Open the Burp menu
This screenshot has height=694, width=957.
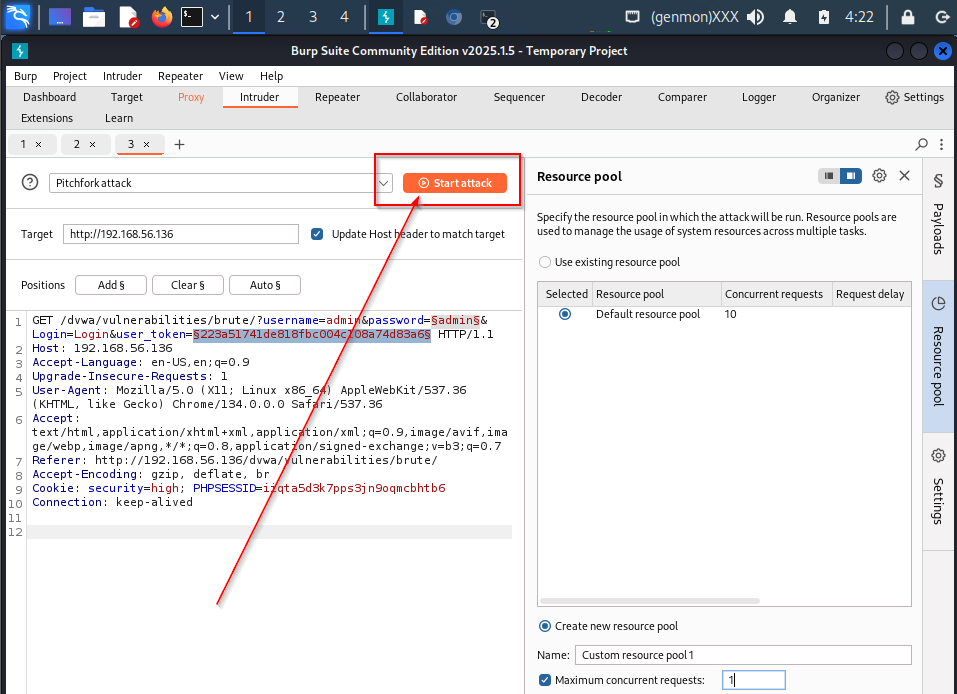[x=26, y=76]
